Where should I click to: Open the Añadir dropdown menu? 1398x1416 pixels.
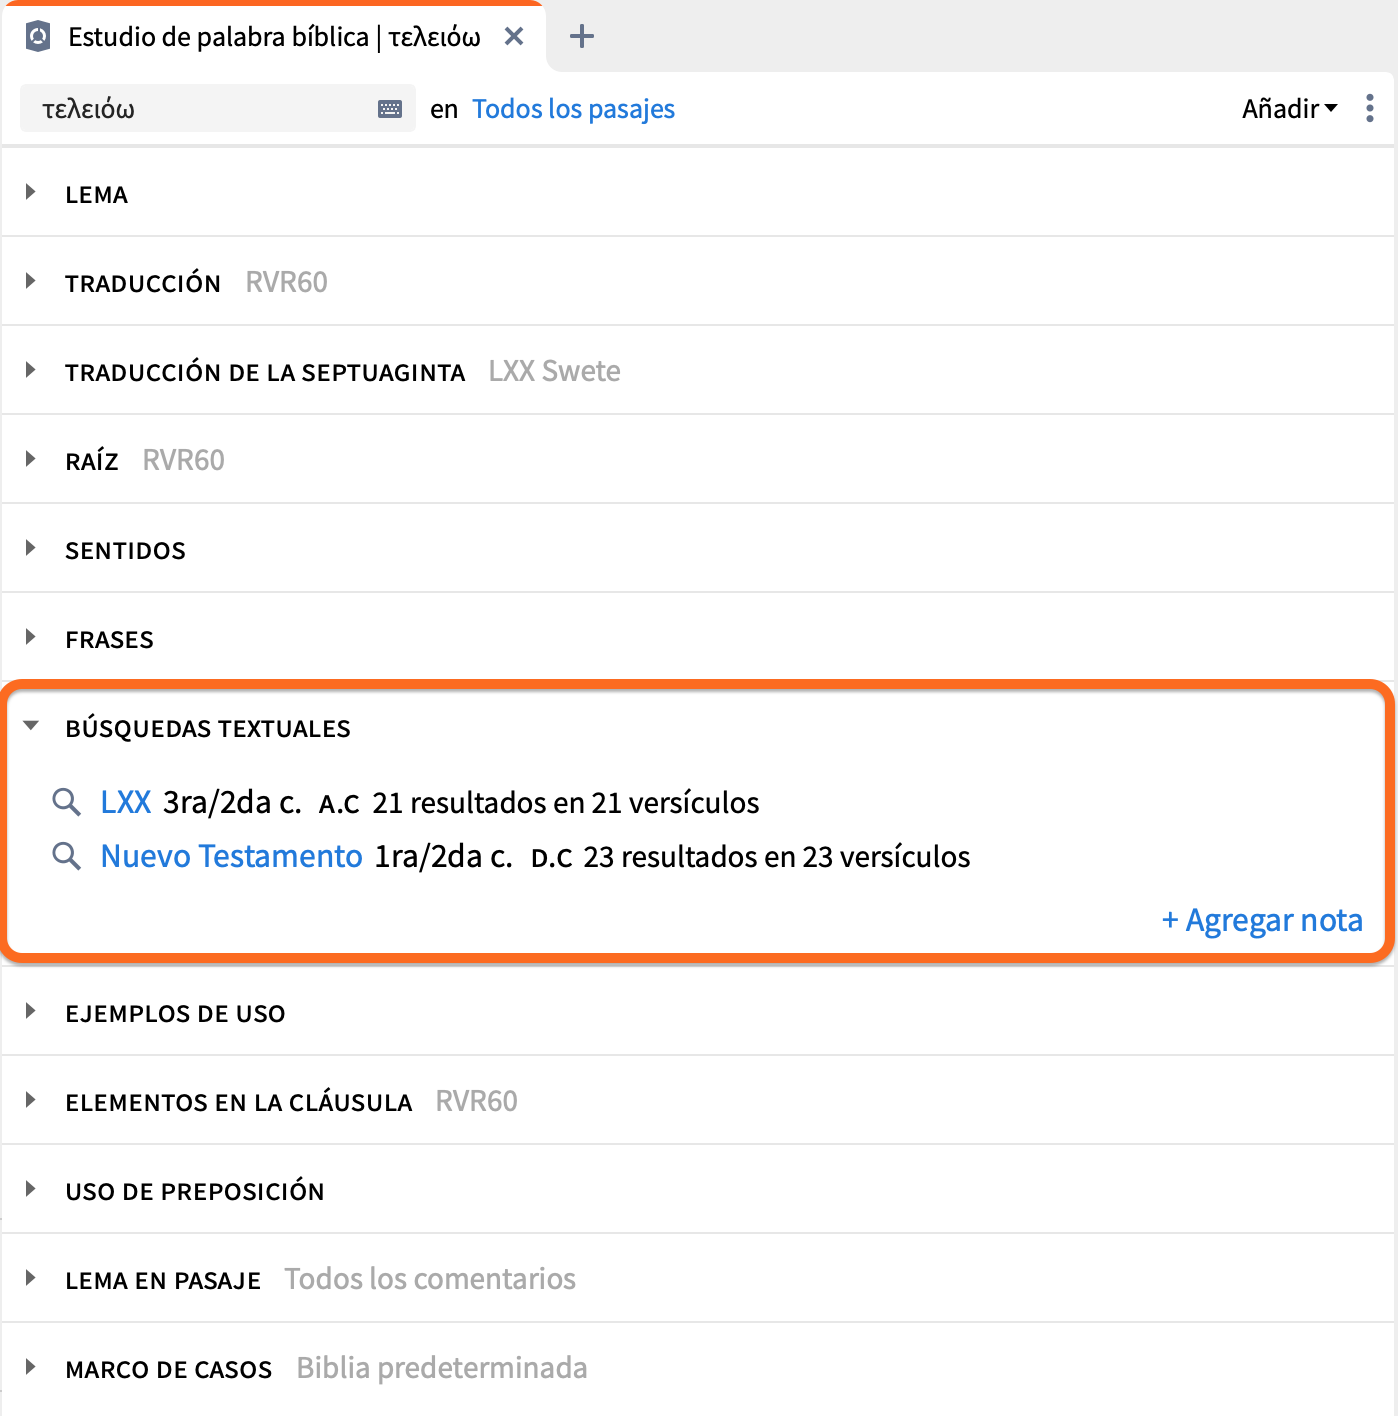1289,108
